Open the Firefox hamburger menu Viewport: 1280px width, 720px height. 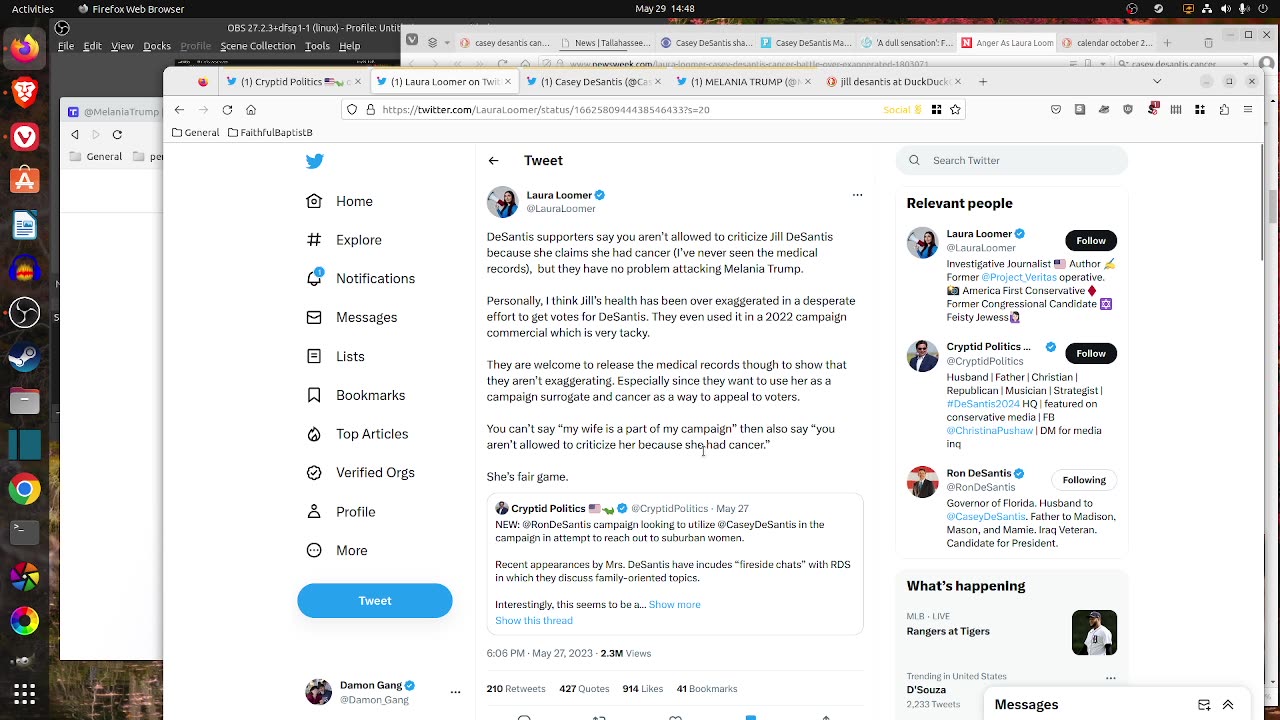pos(1250,110)
